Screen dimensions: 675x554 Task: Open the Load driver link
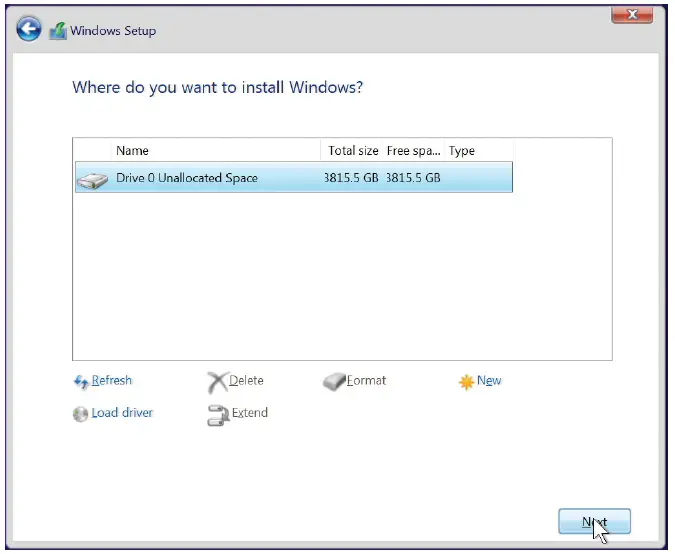click(122, 413)
